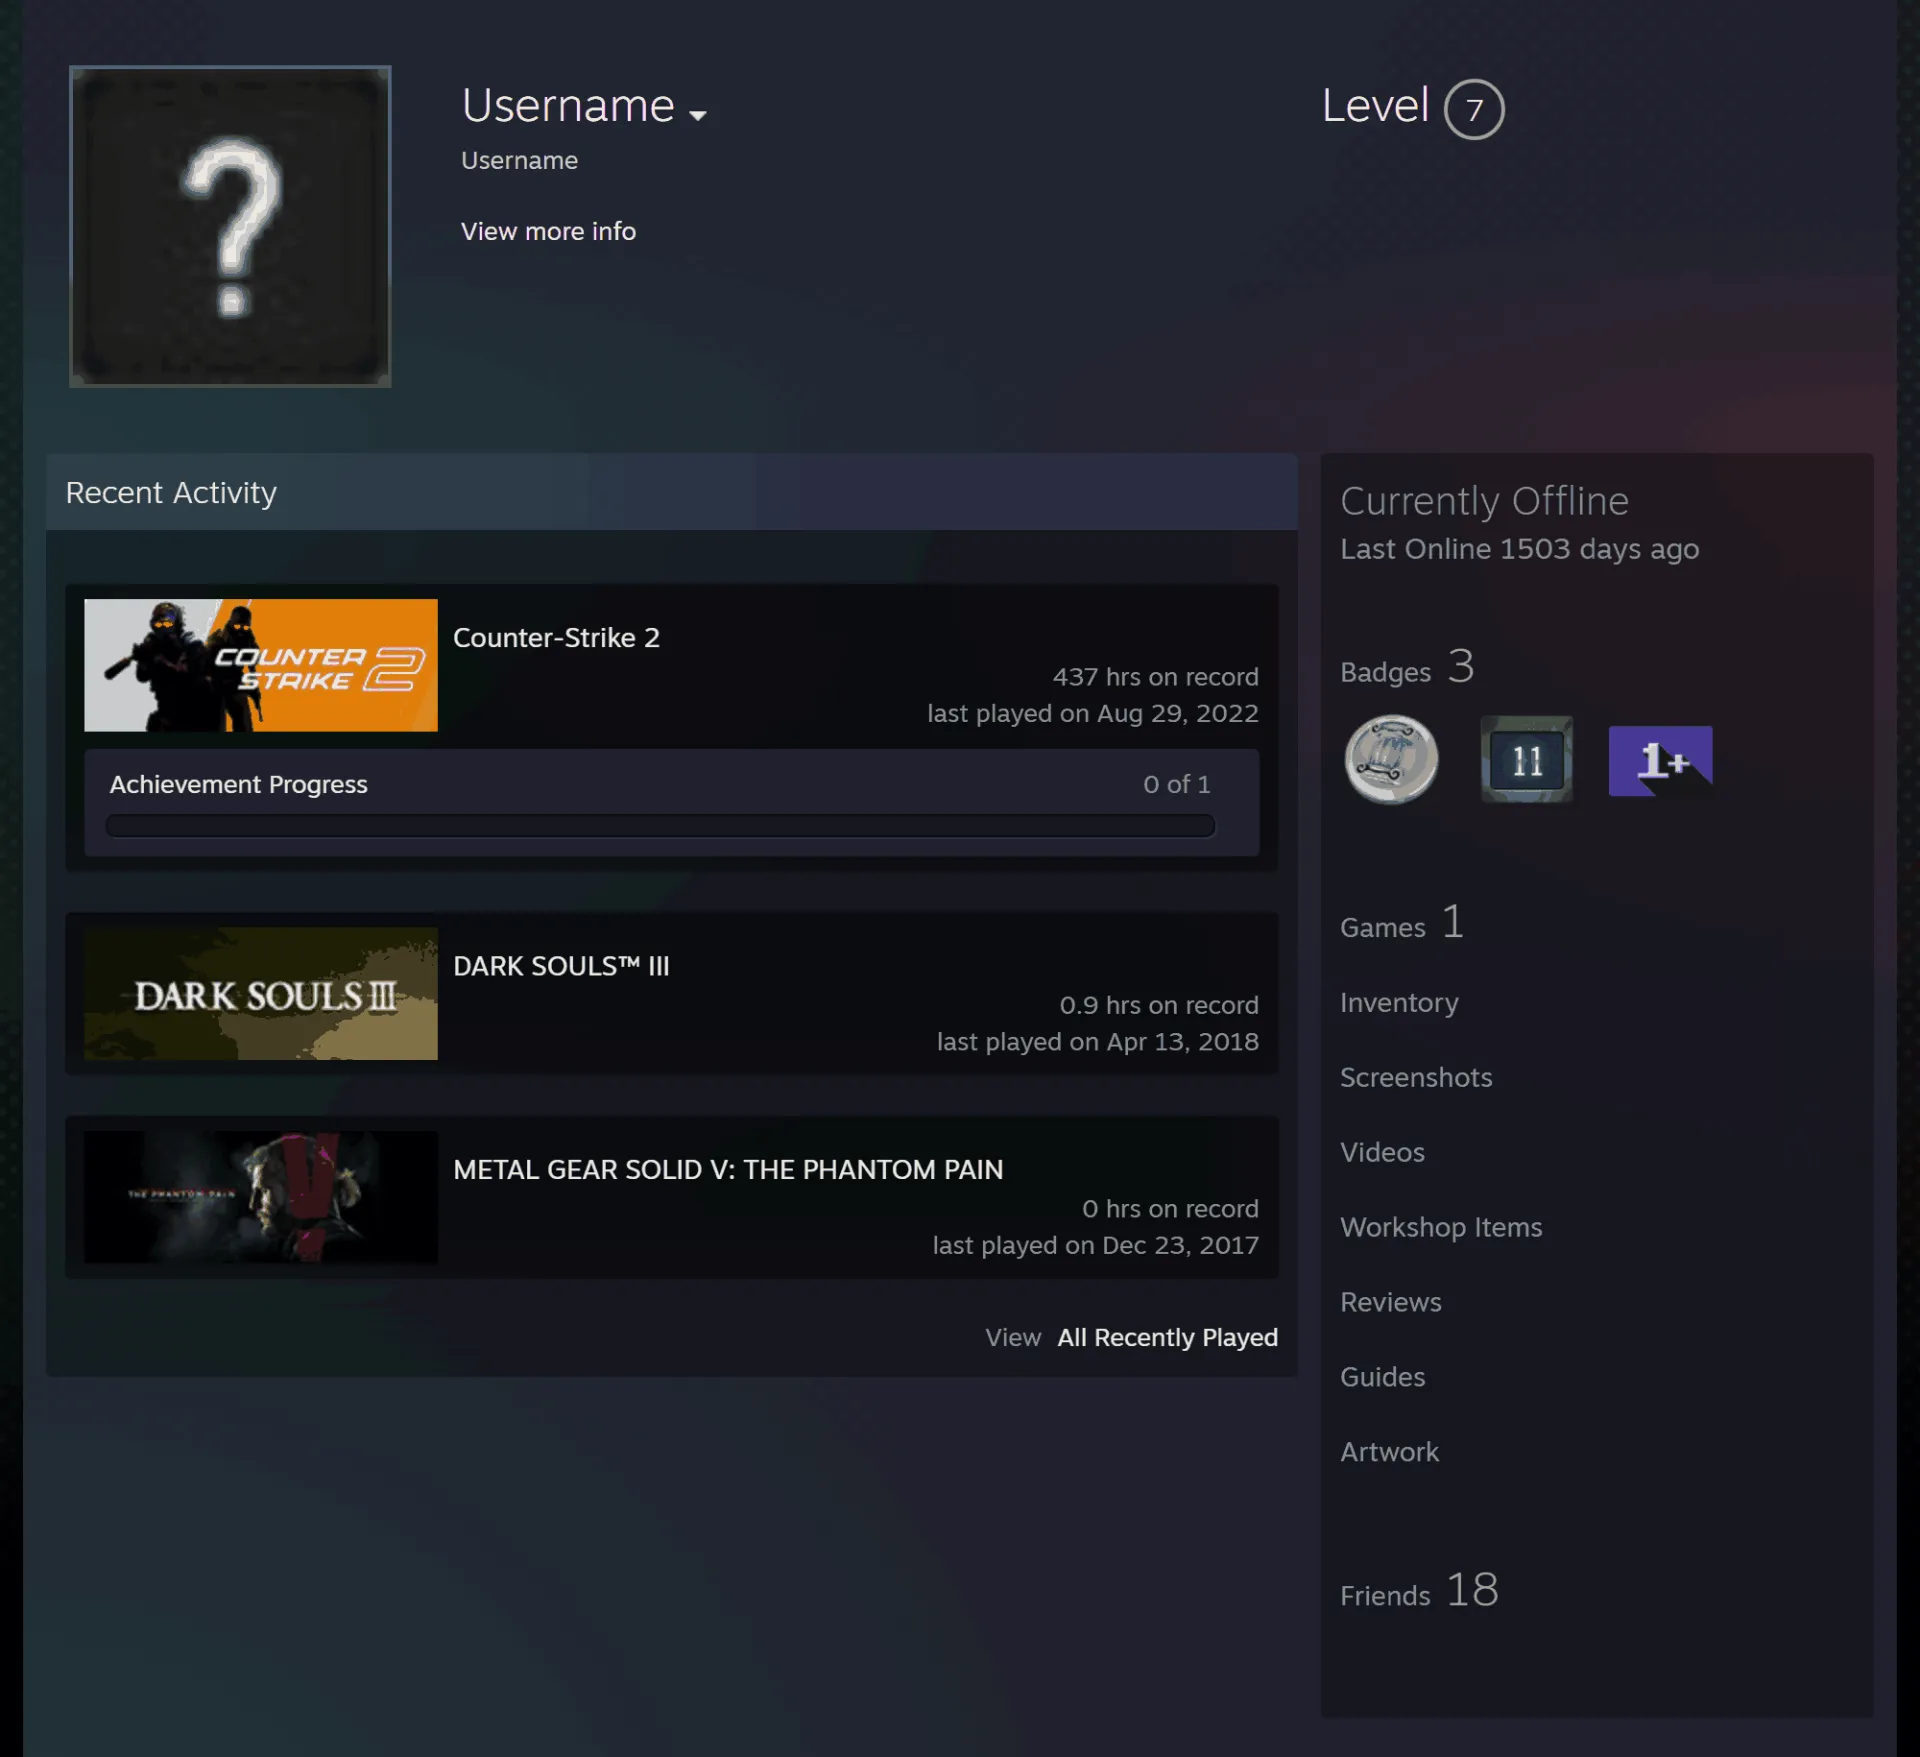Click the DARK SOULS III banner image
1920x1757 pixels.
pos(261,993)
